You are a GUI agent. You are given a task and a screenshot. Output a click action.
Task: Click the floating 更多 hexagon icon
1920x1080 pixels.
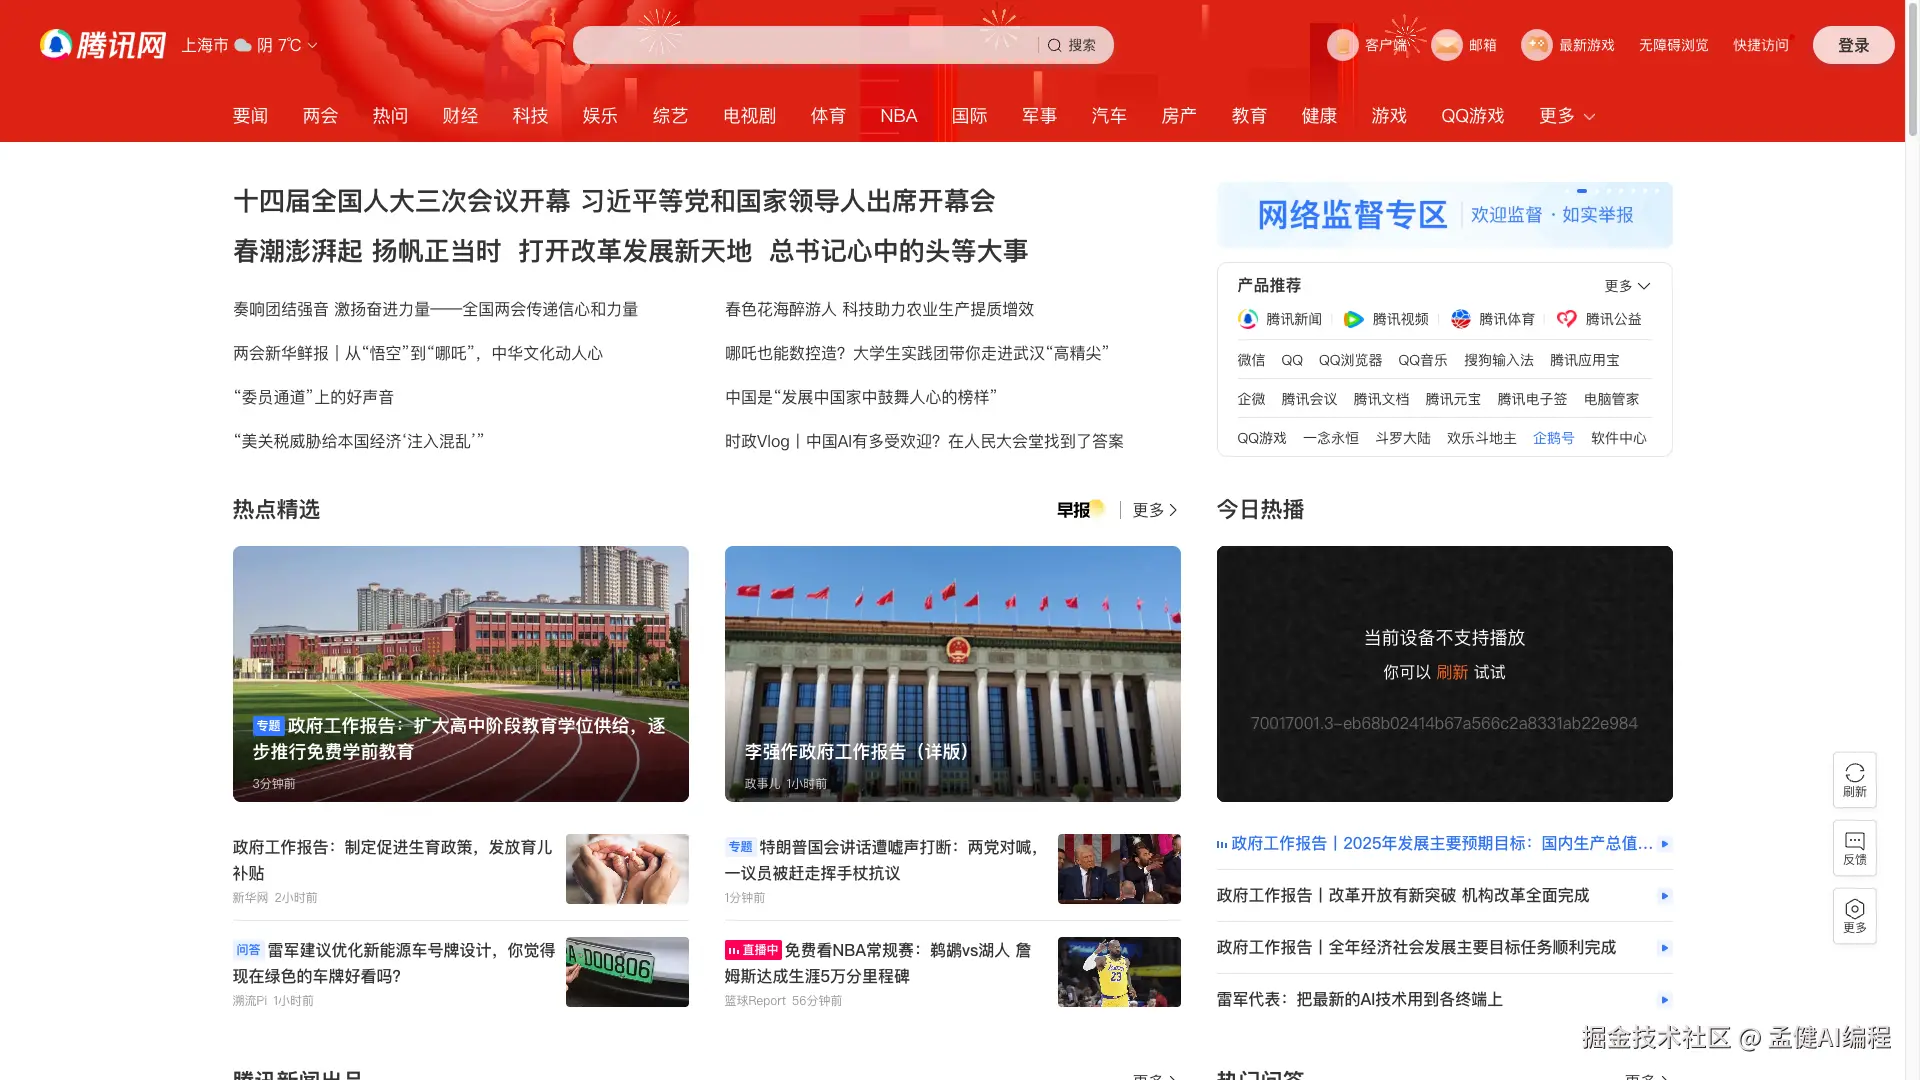coord(1854,909)
